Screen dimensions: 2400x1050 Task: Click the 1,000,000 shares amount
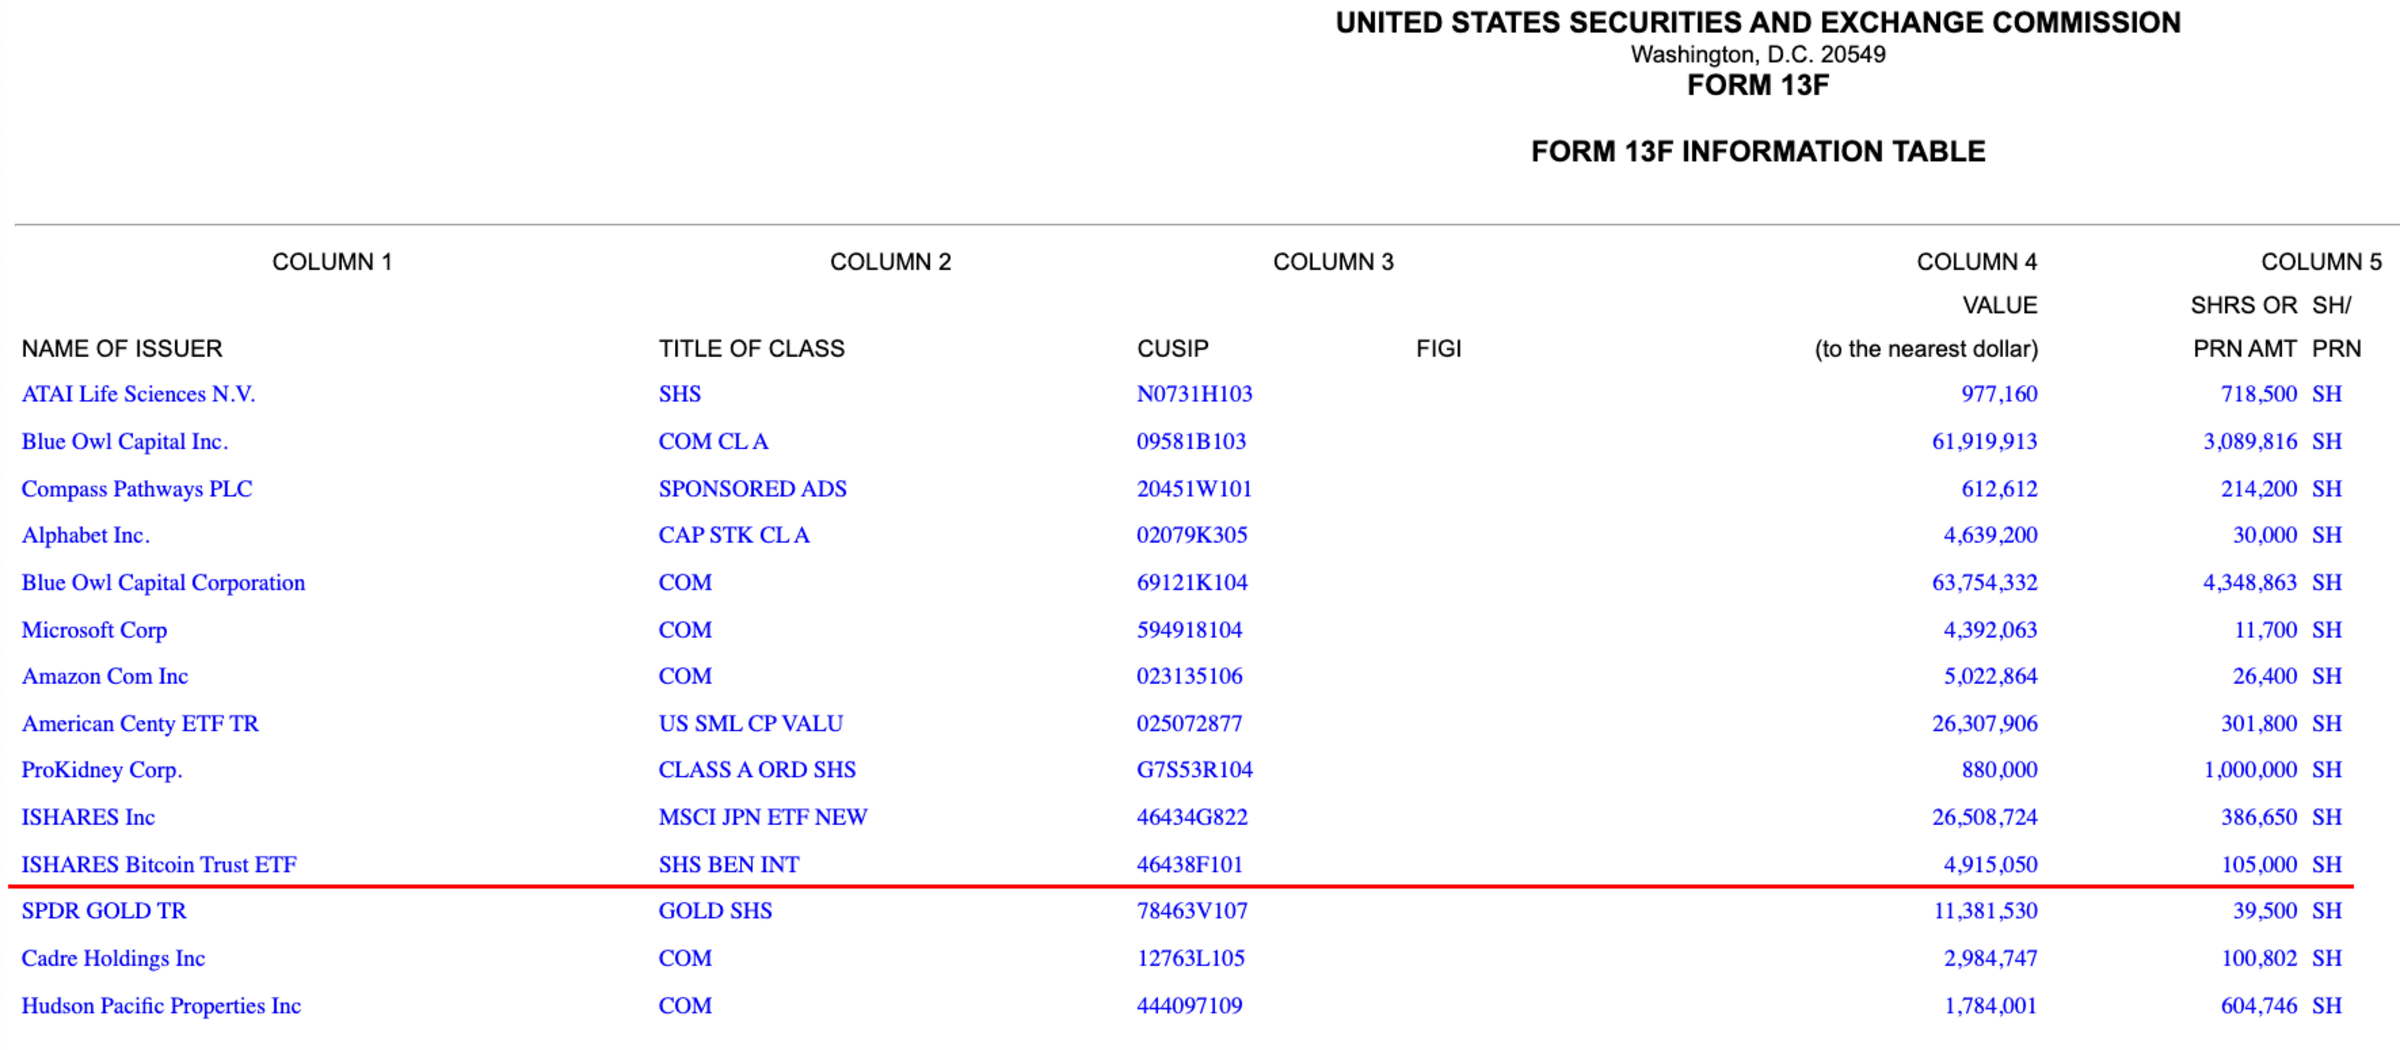point(2250,770)
